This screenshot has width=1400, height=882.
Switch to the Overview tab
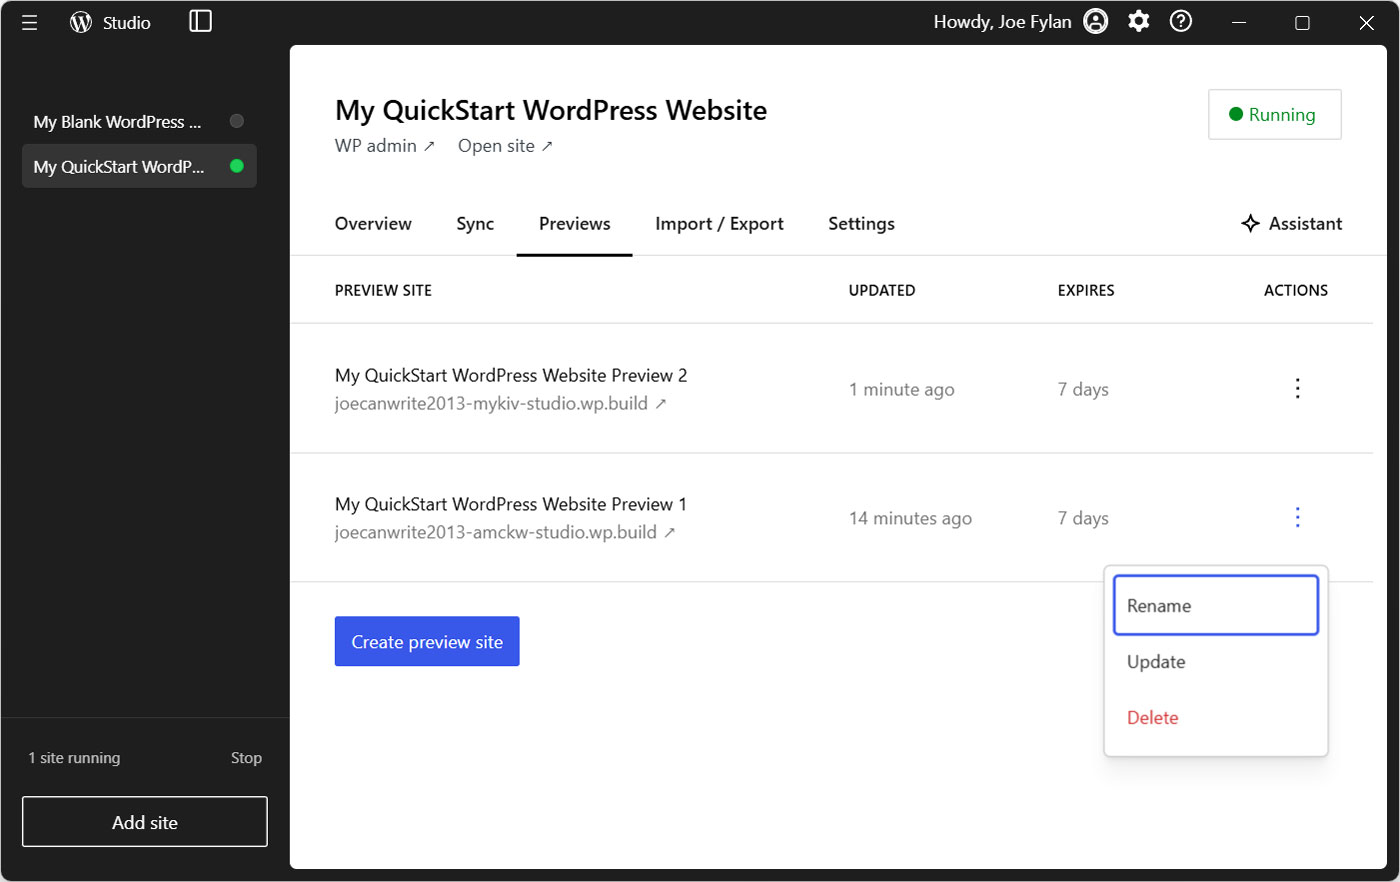coord(373,223)
